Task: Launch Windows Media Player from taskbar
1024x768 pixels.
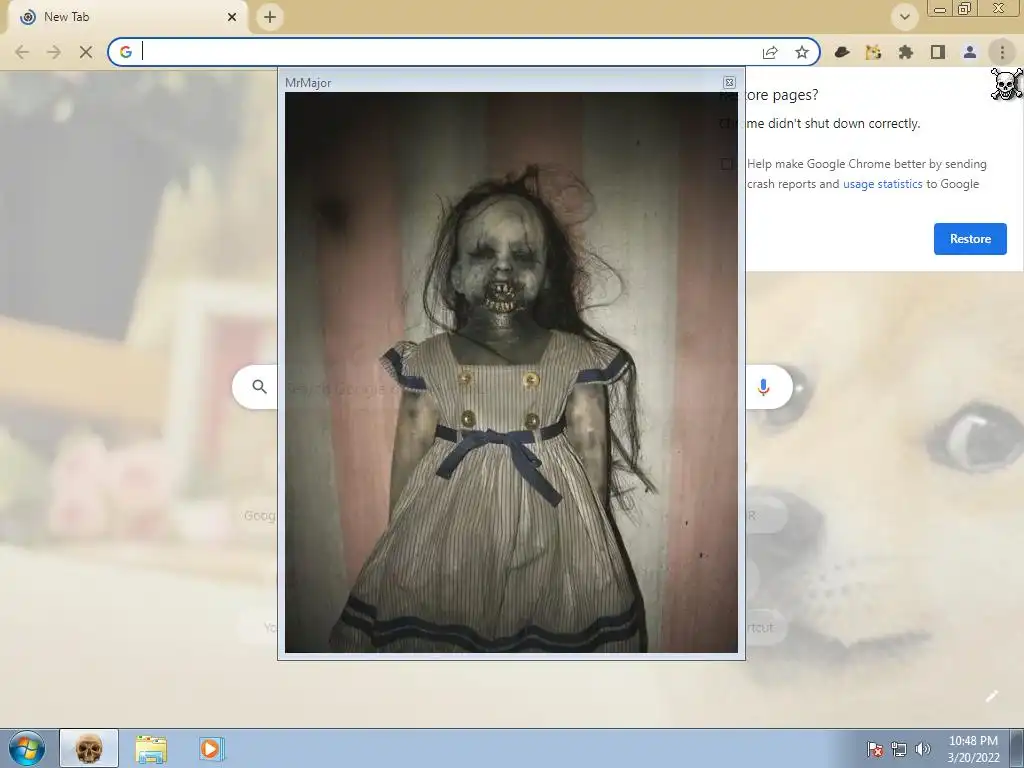Action: pos(212,748)
